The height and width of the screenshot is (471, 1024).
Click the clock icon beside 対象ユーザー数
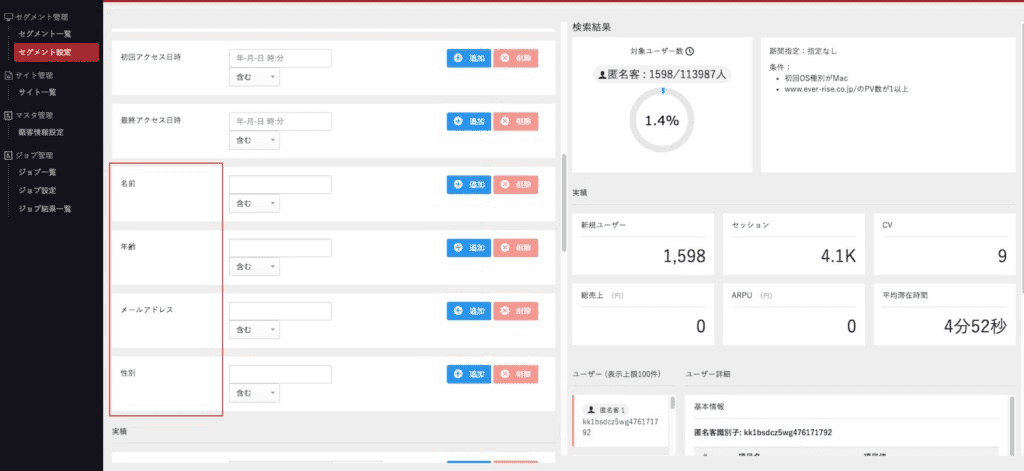(690, 51)
